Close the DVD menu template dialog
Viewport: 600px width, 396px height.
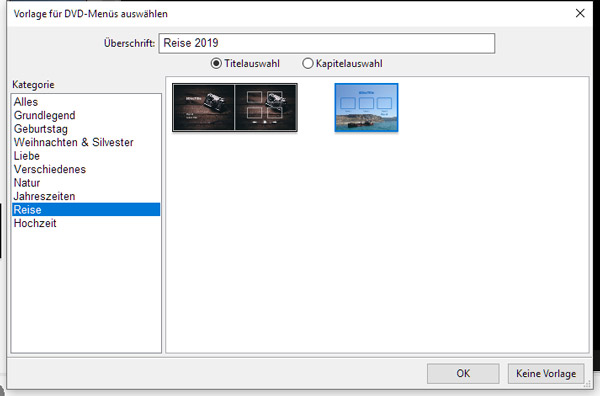point(580,13)
